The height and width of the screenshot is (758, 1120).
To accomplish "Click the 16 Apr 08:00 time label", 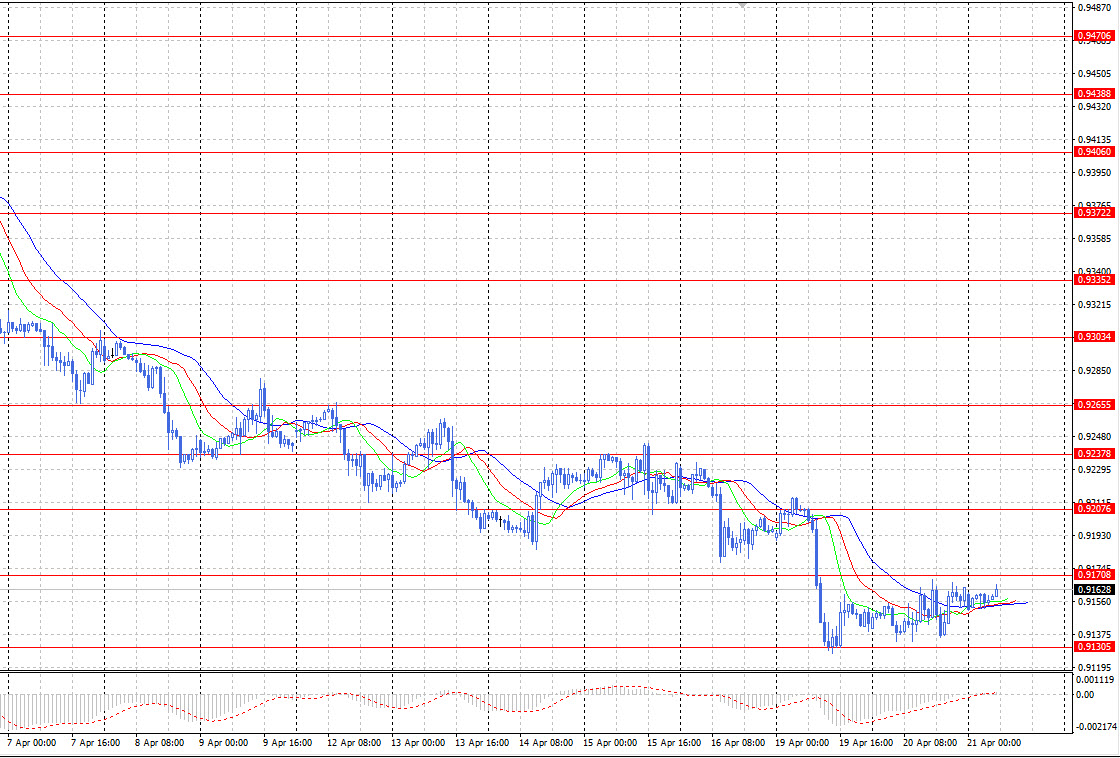I will click(x=738, y=743).
